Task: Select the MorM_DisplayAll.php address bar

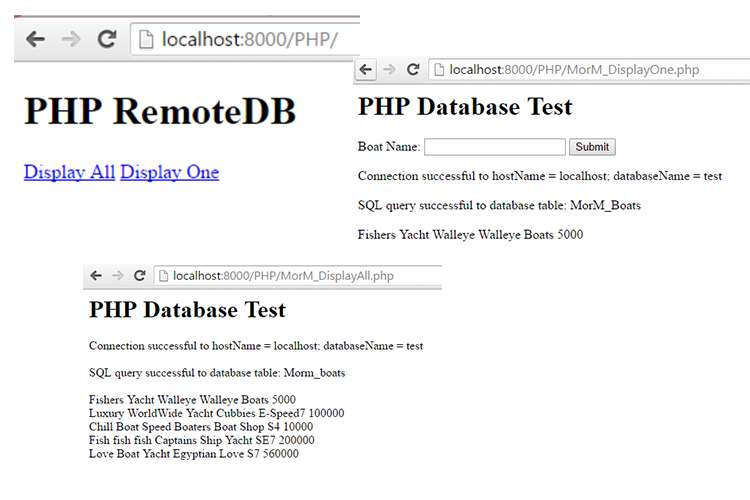Action: point(298,276)
